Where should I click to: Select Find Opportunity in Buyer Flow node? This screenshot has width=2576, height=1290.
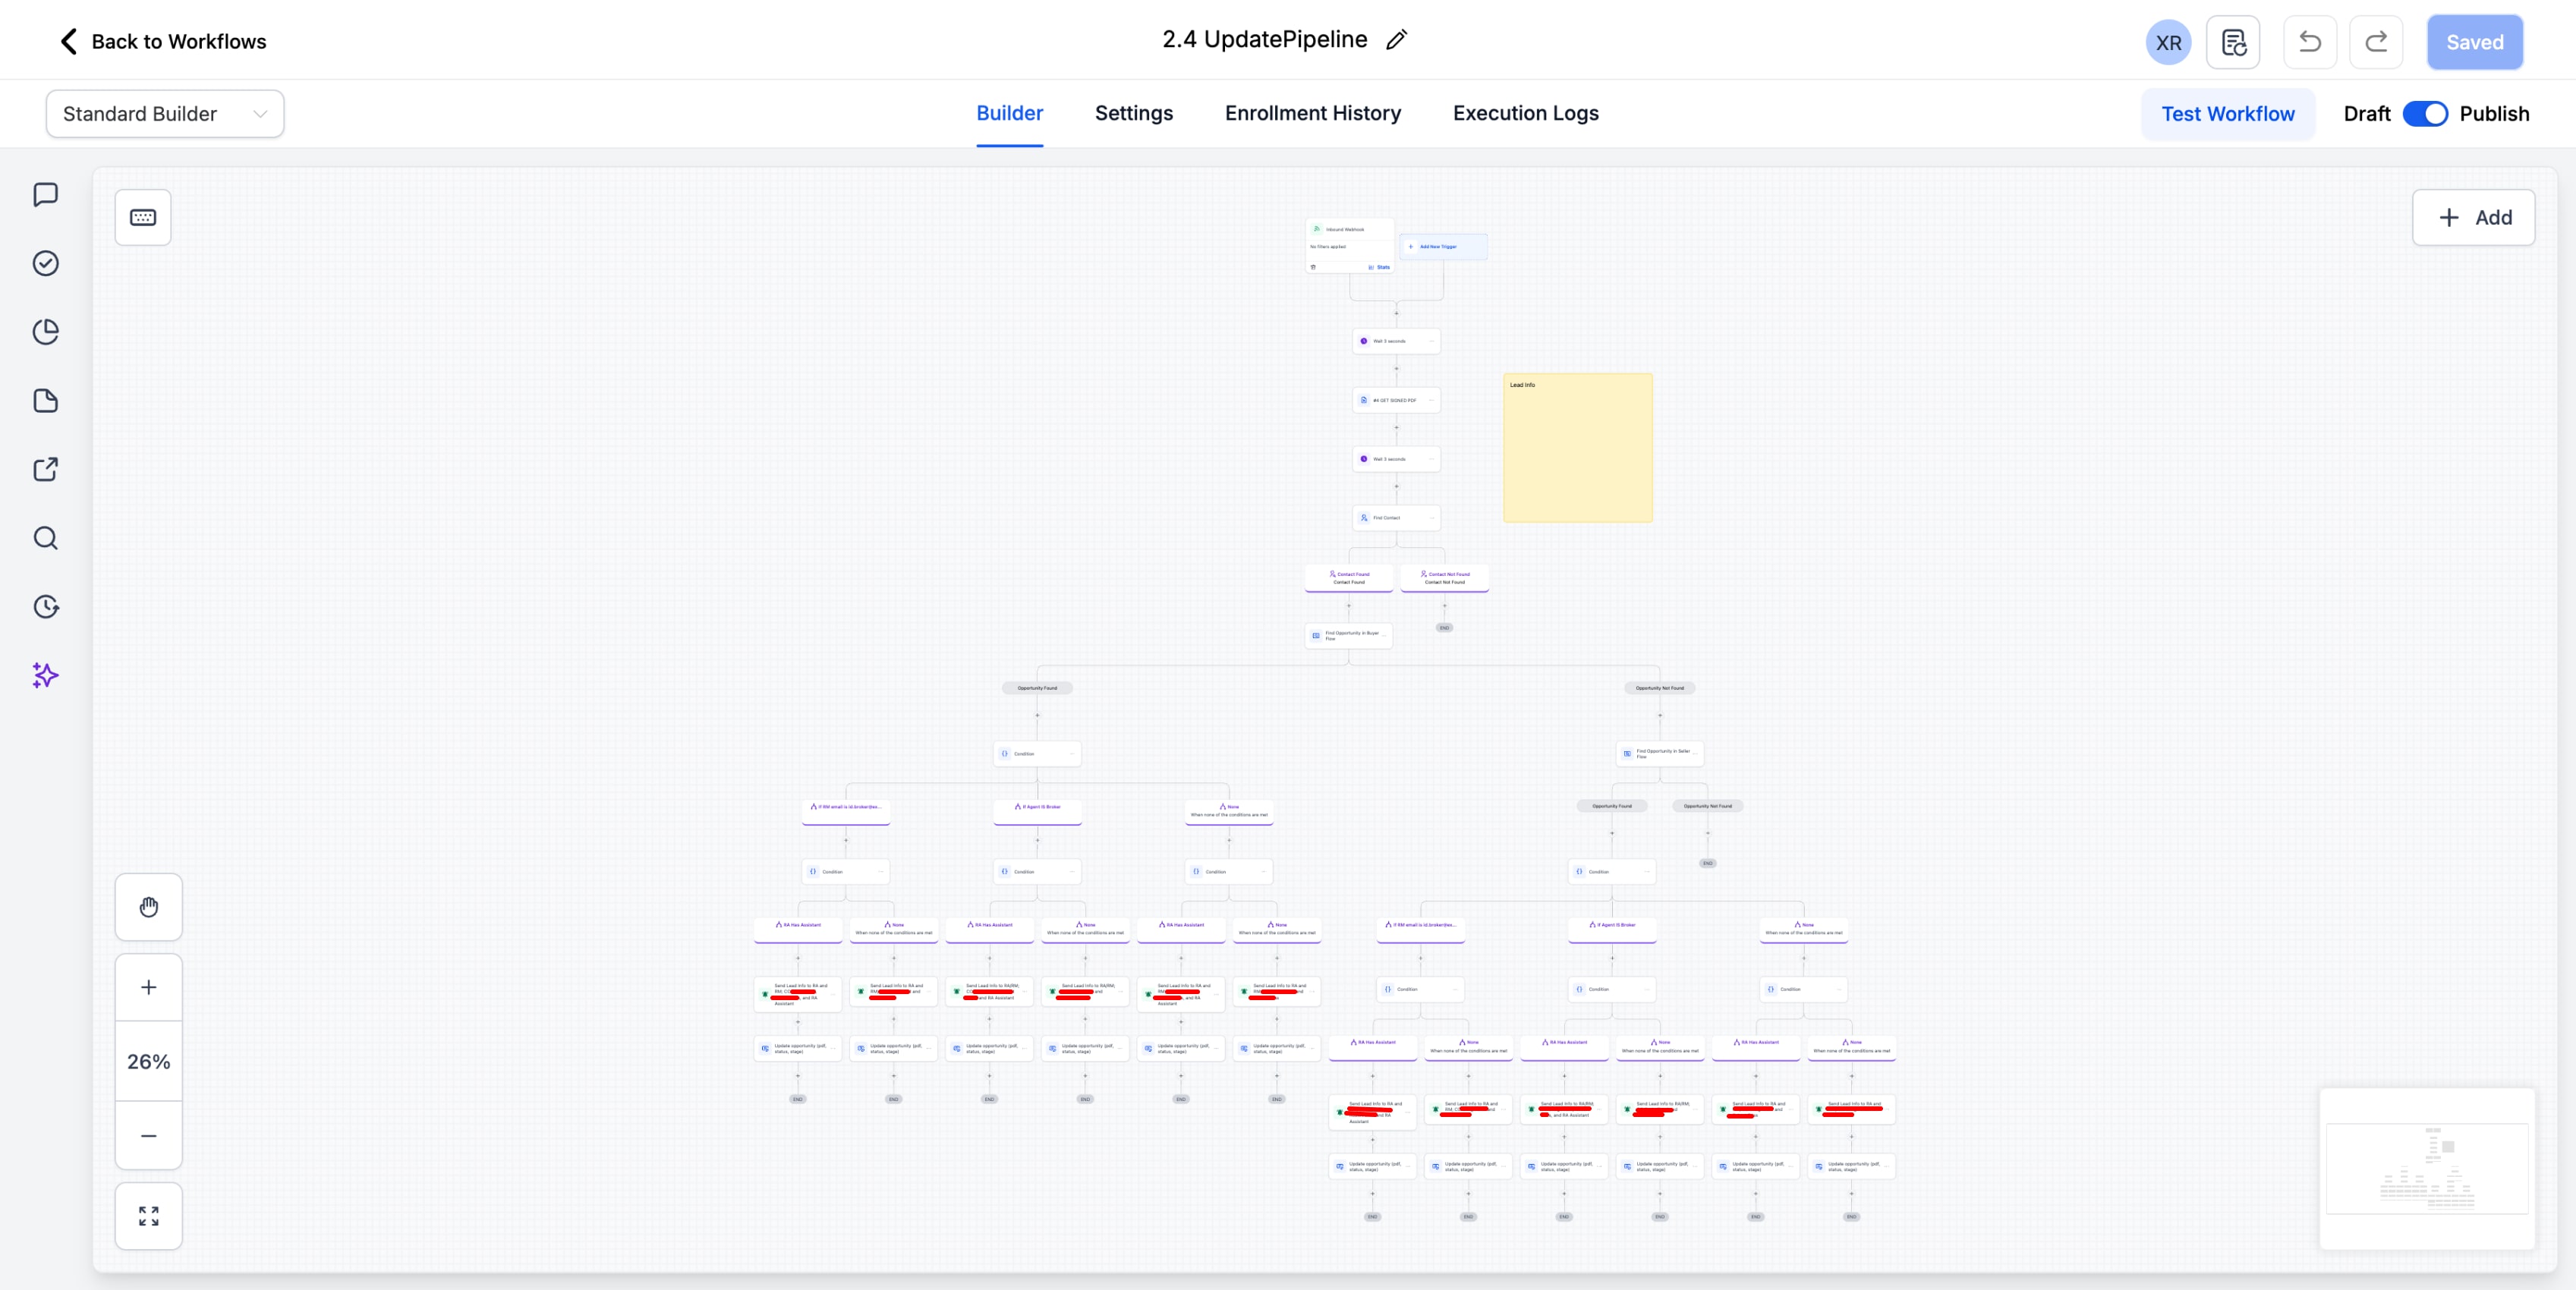point(1348,635)
